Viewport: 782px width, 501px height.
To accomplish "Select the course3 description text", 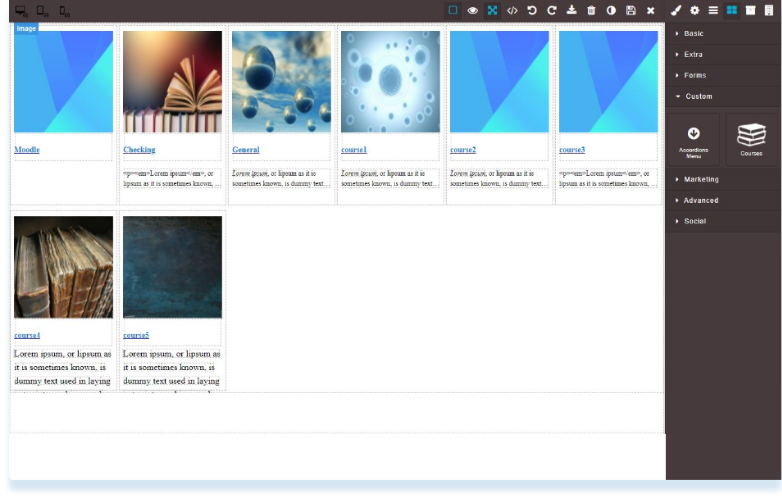I will point(608,178).
